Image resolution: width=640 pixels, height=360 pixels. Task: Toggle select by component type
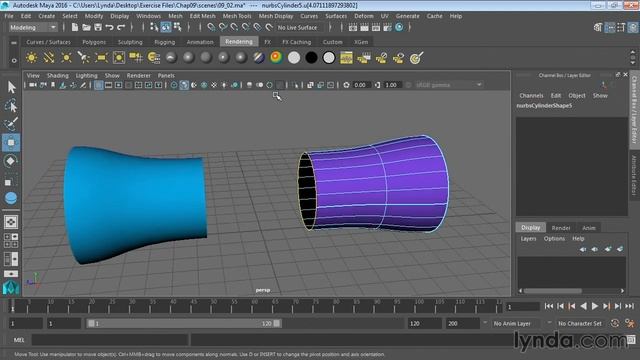pos(177,27)
